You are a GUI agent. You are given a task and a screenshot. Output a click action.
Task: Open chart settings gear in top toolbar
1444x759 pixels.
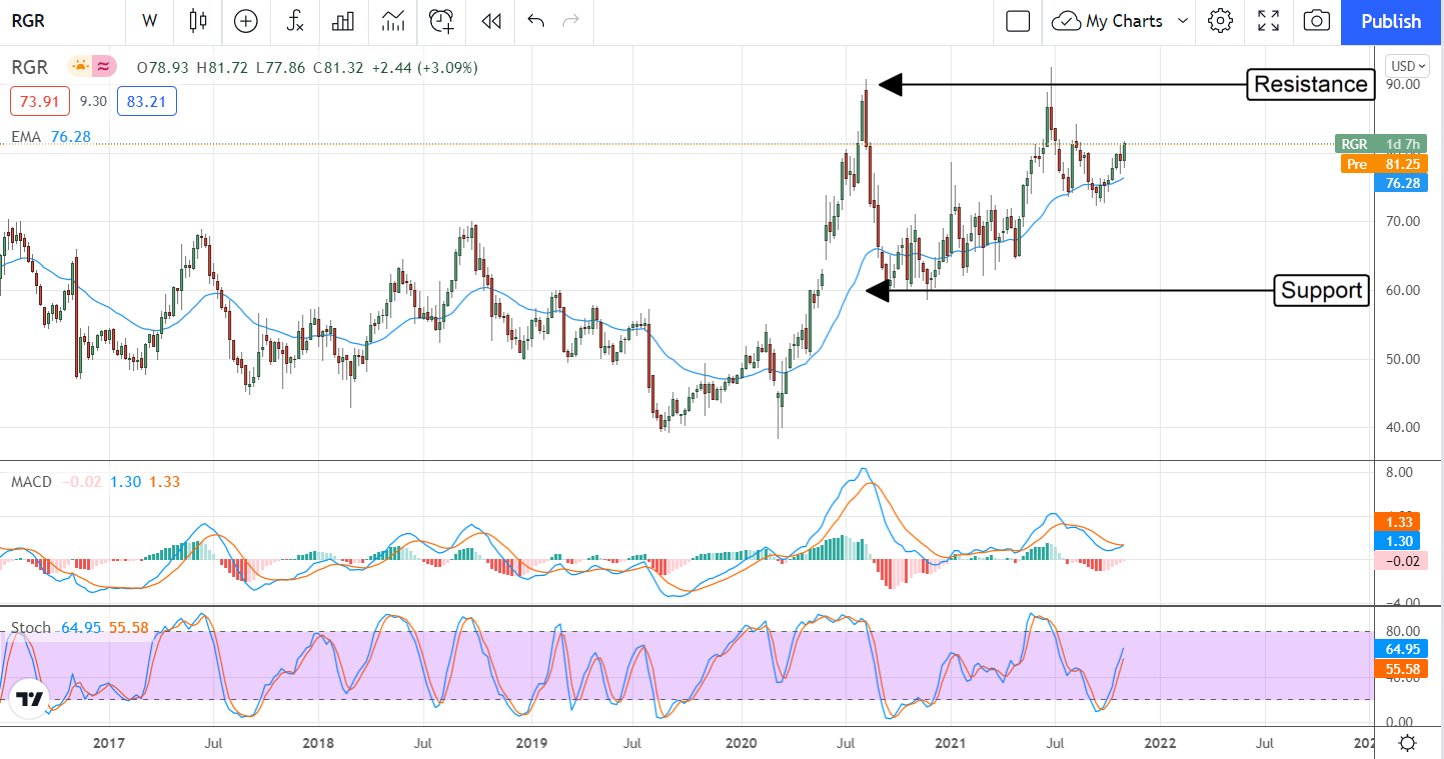[x=1219, y=21]
